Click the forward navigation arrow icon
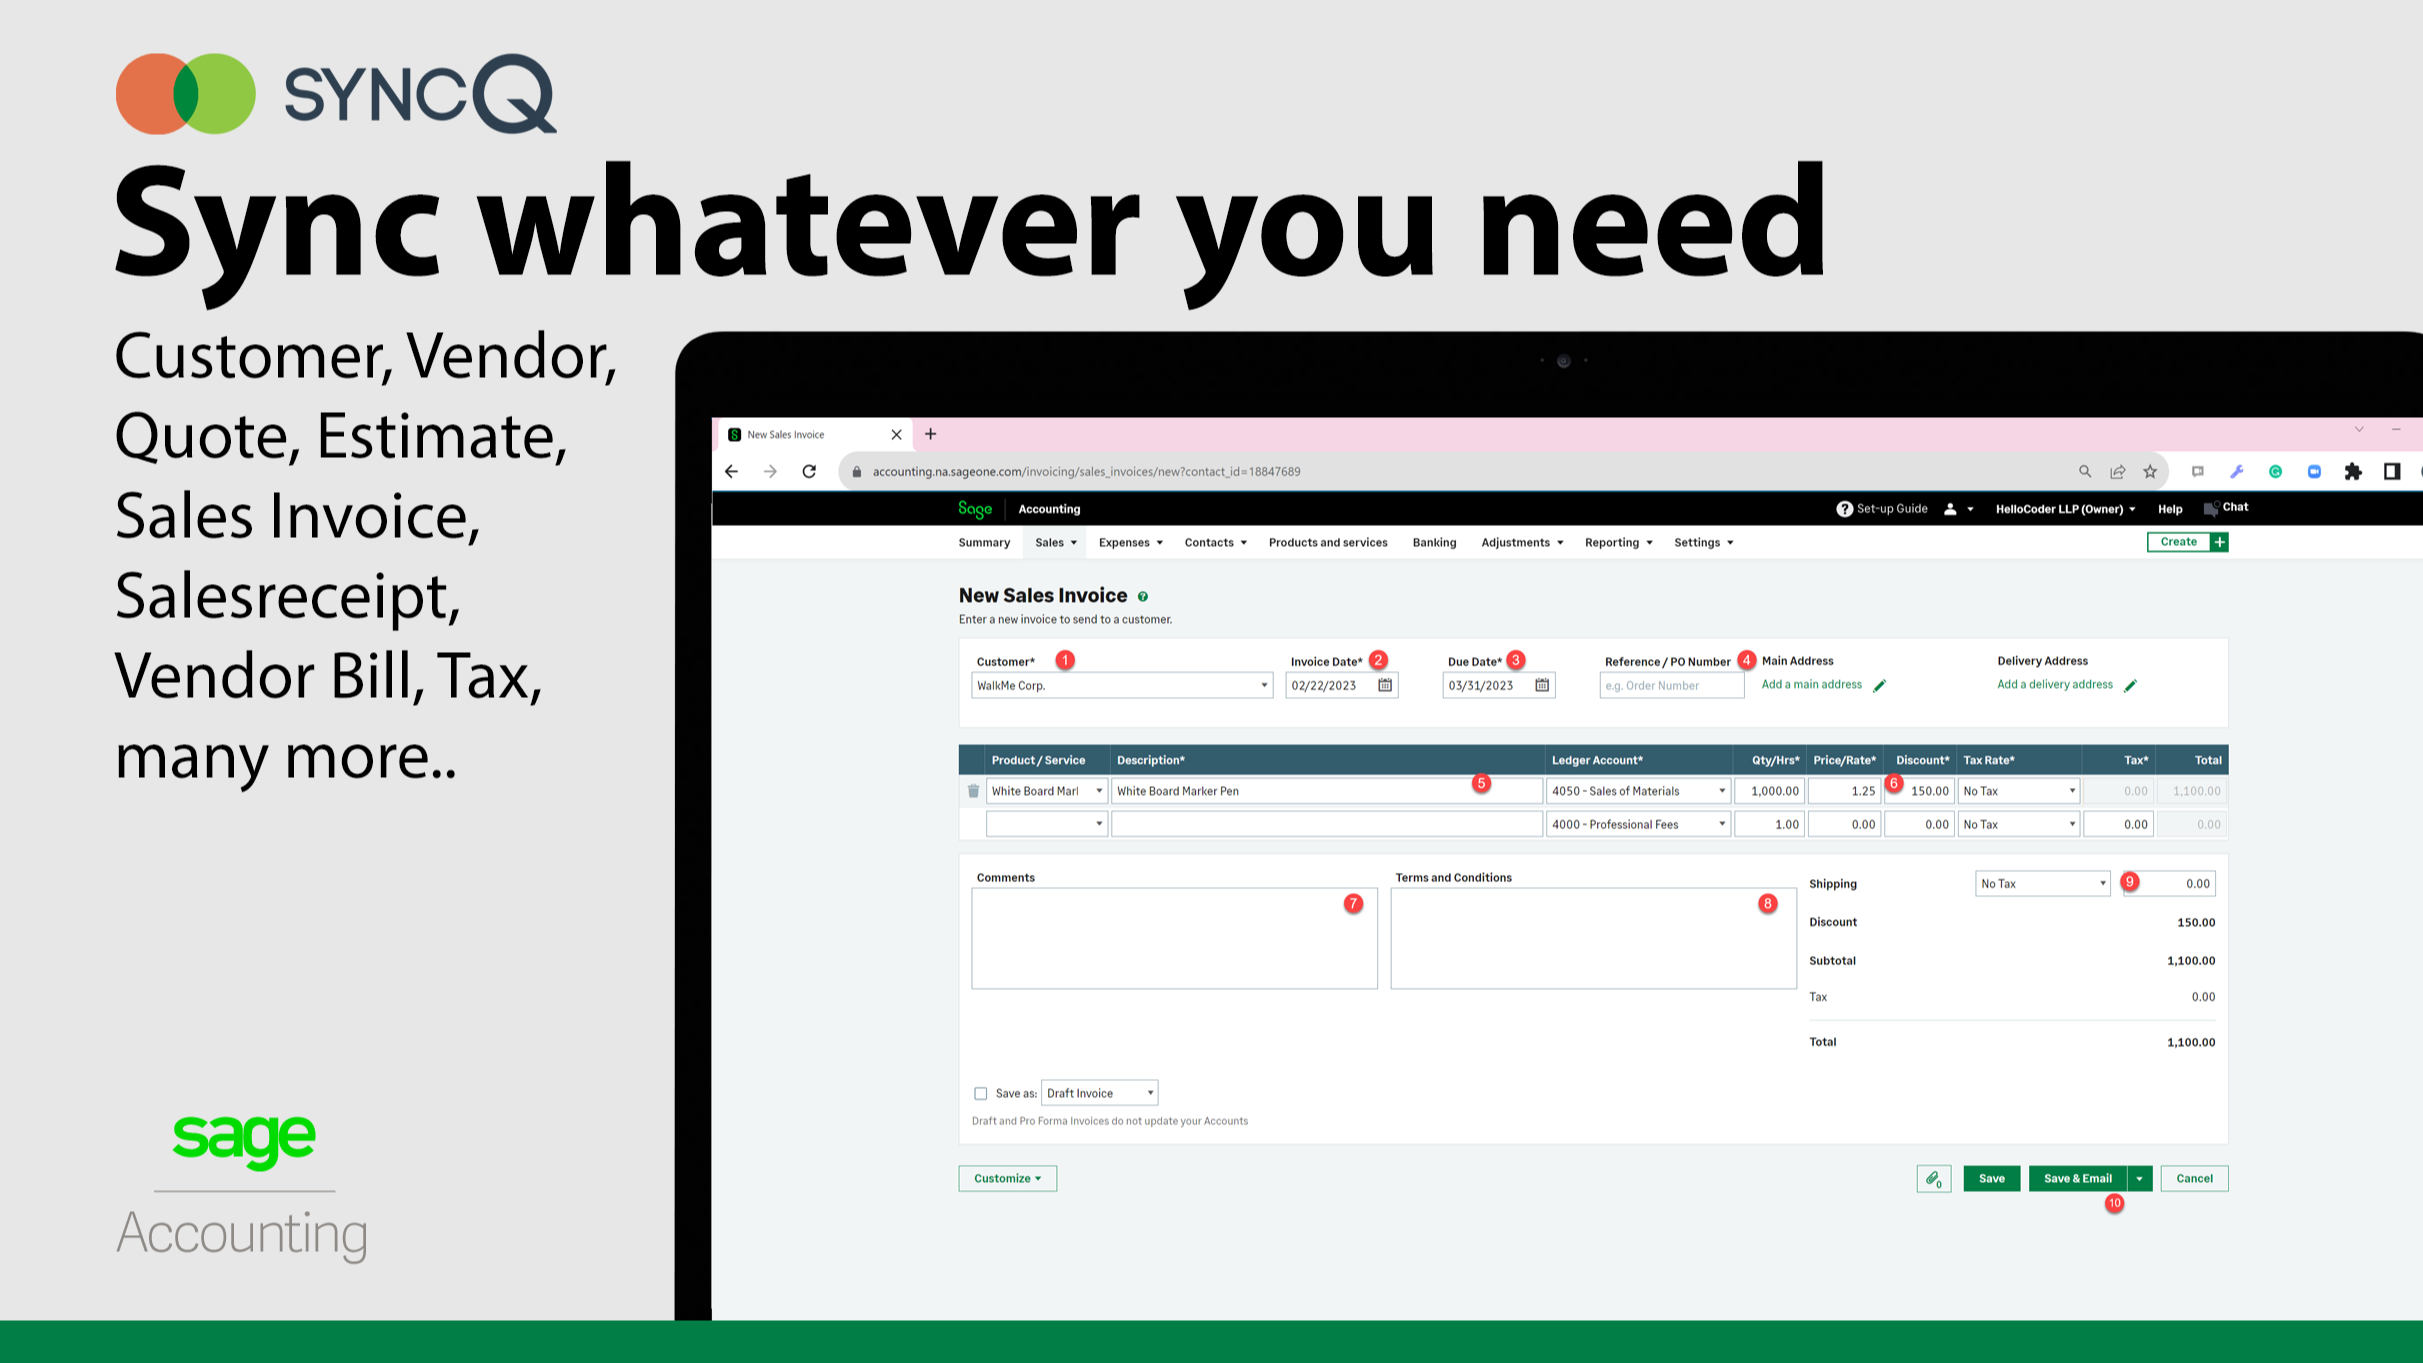This screenshot has height=1363, width=2423. pos(772,471)
